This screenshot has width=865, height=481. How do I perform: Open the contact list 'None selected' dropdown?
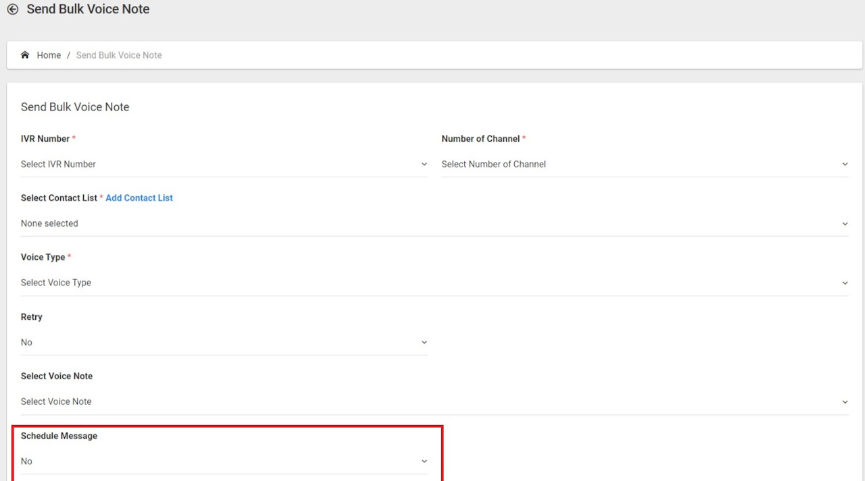click(434, 224)
